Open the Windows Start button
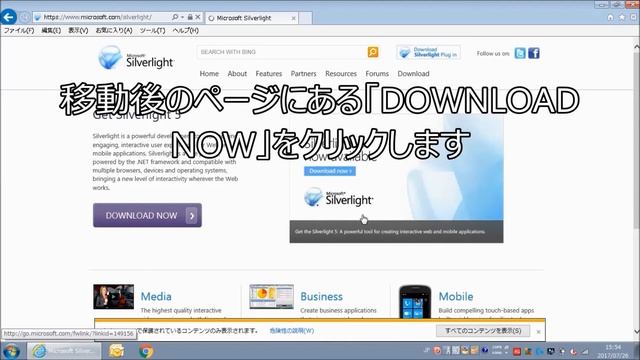Viewport: 640px width, 360px height. (x=11, y=351)
